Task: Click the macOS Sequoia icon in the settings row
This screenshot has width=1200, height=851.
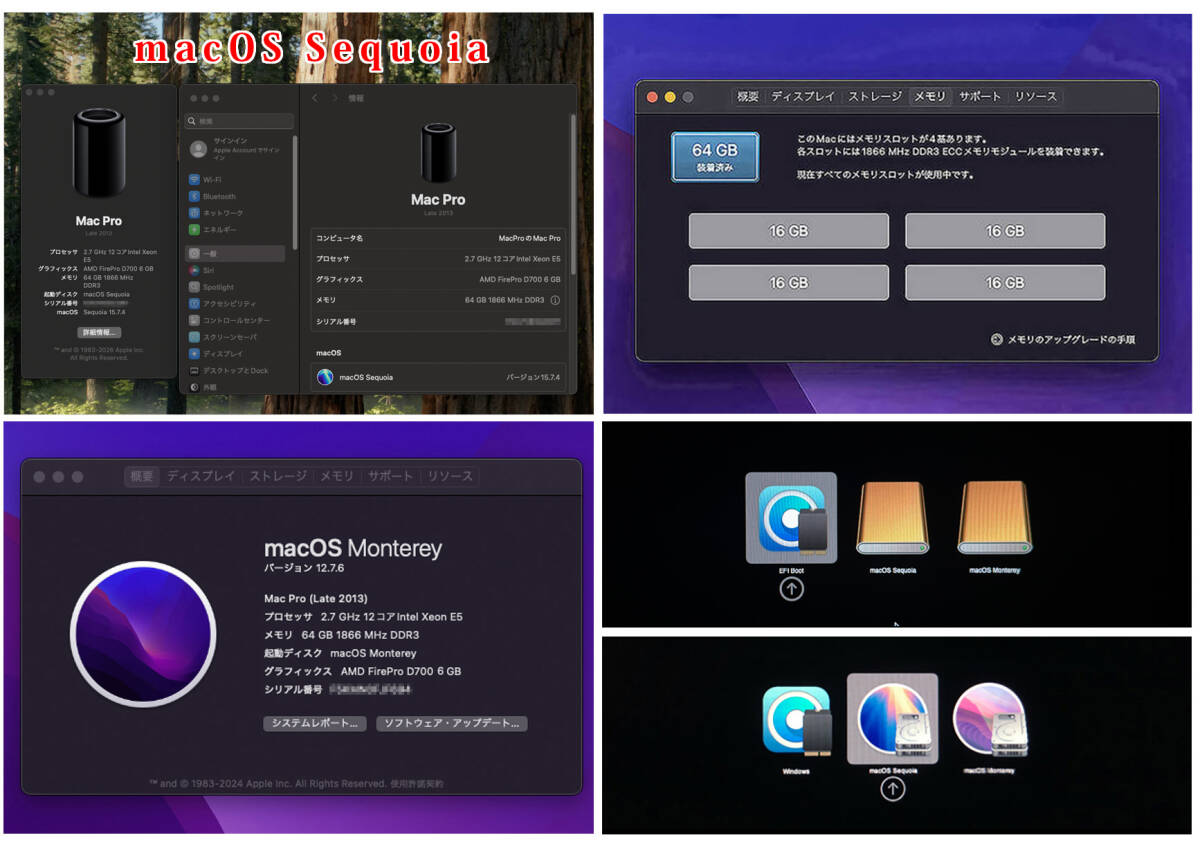Action: pyautogui.click(x=325, y=377)
